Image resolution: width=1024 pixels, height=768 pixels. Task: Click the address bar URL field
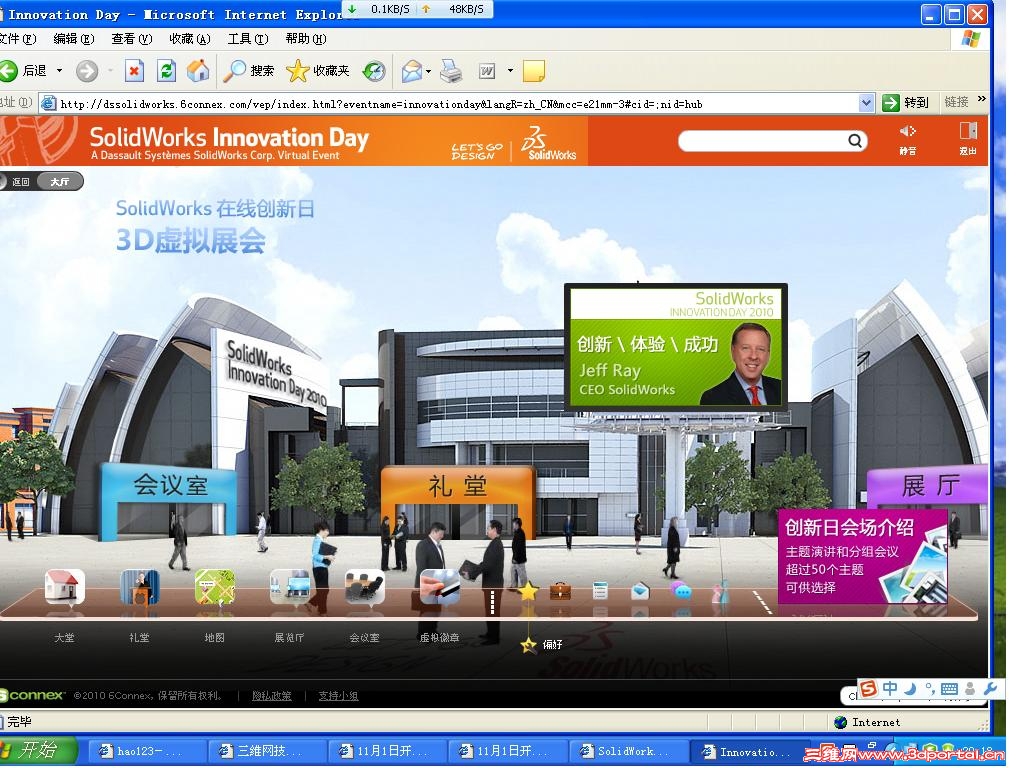457,104
